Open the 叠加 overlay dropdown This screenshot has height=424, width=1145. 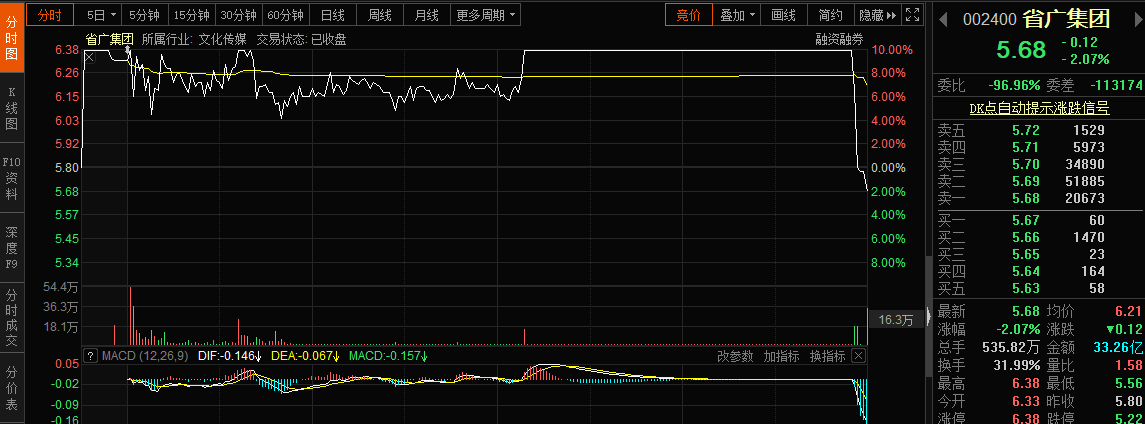click(737, 15)
